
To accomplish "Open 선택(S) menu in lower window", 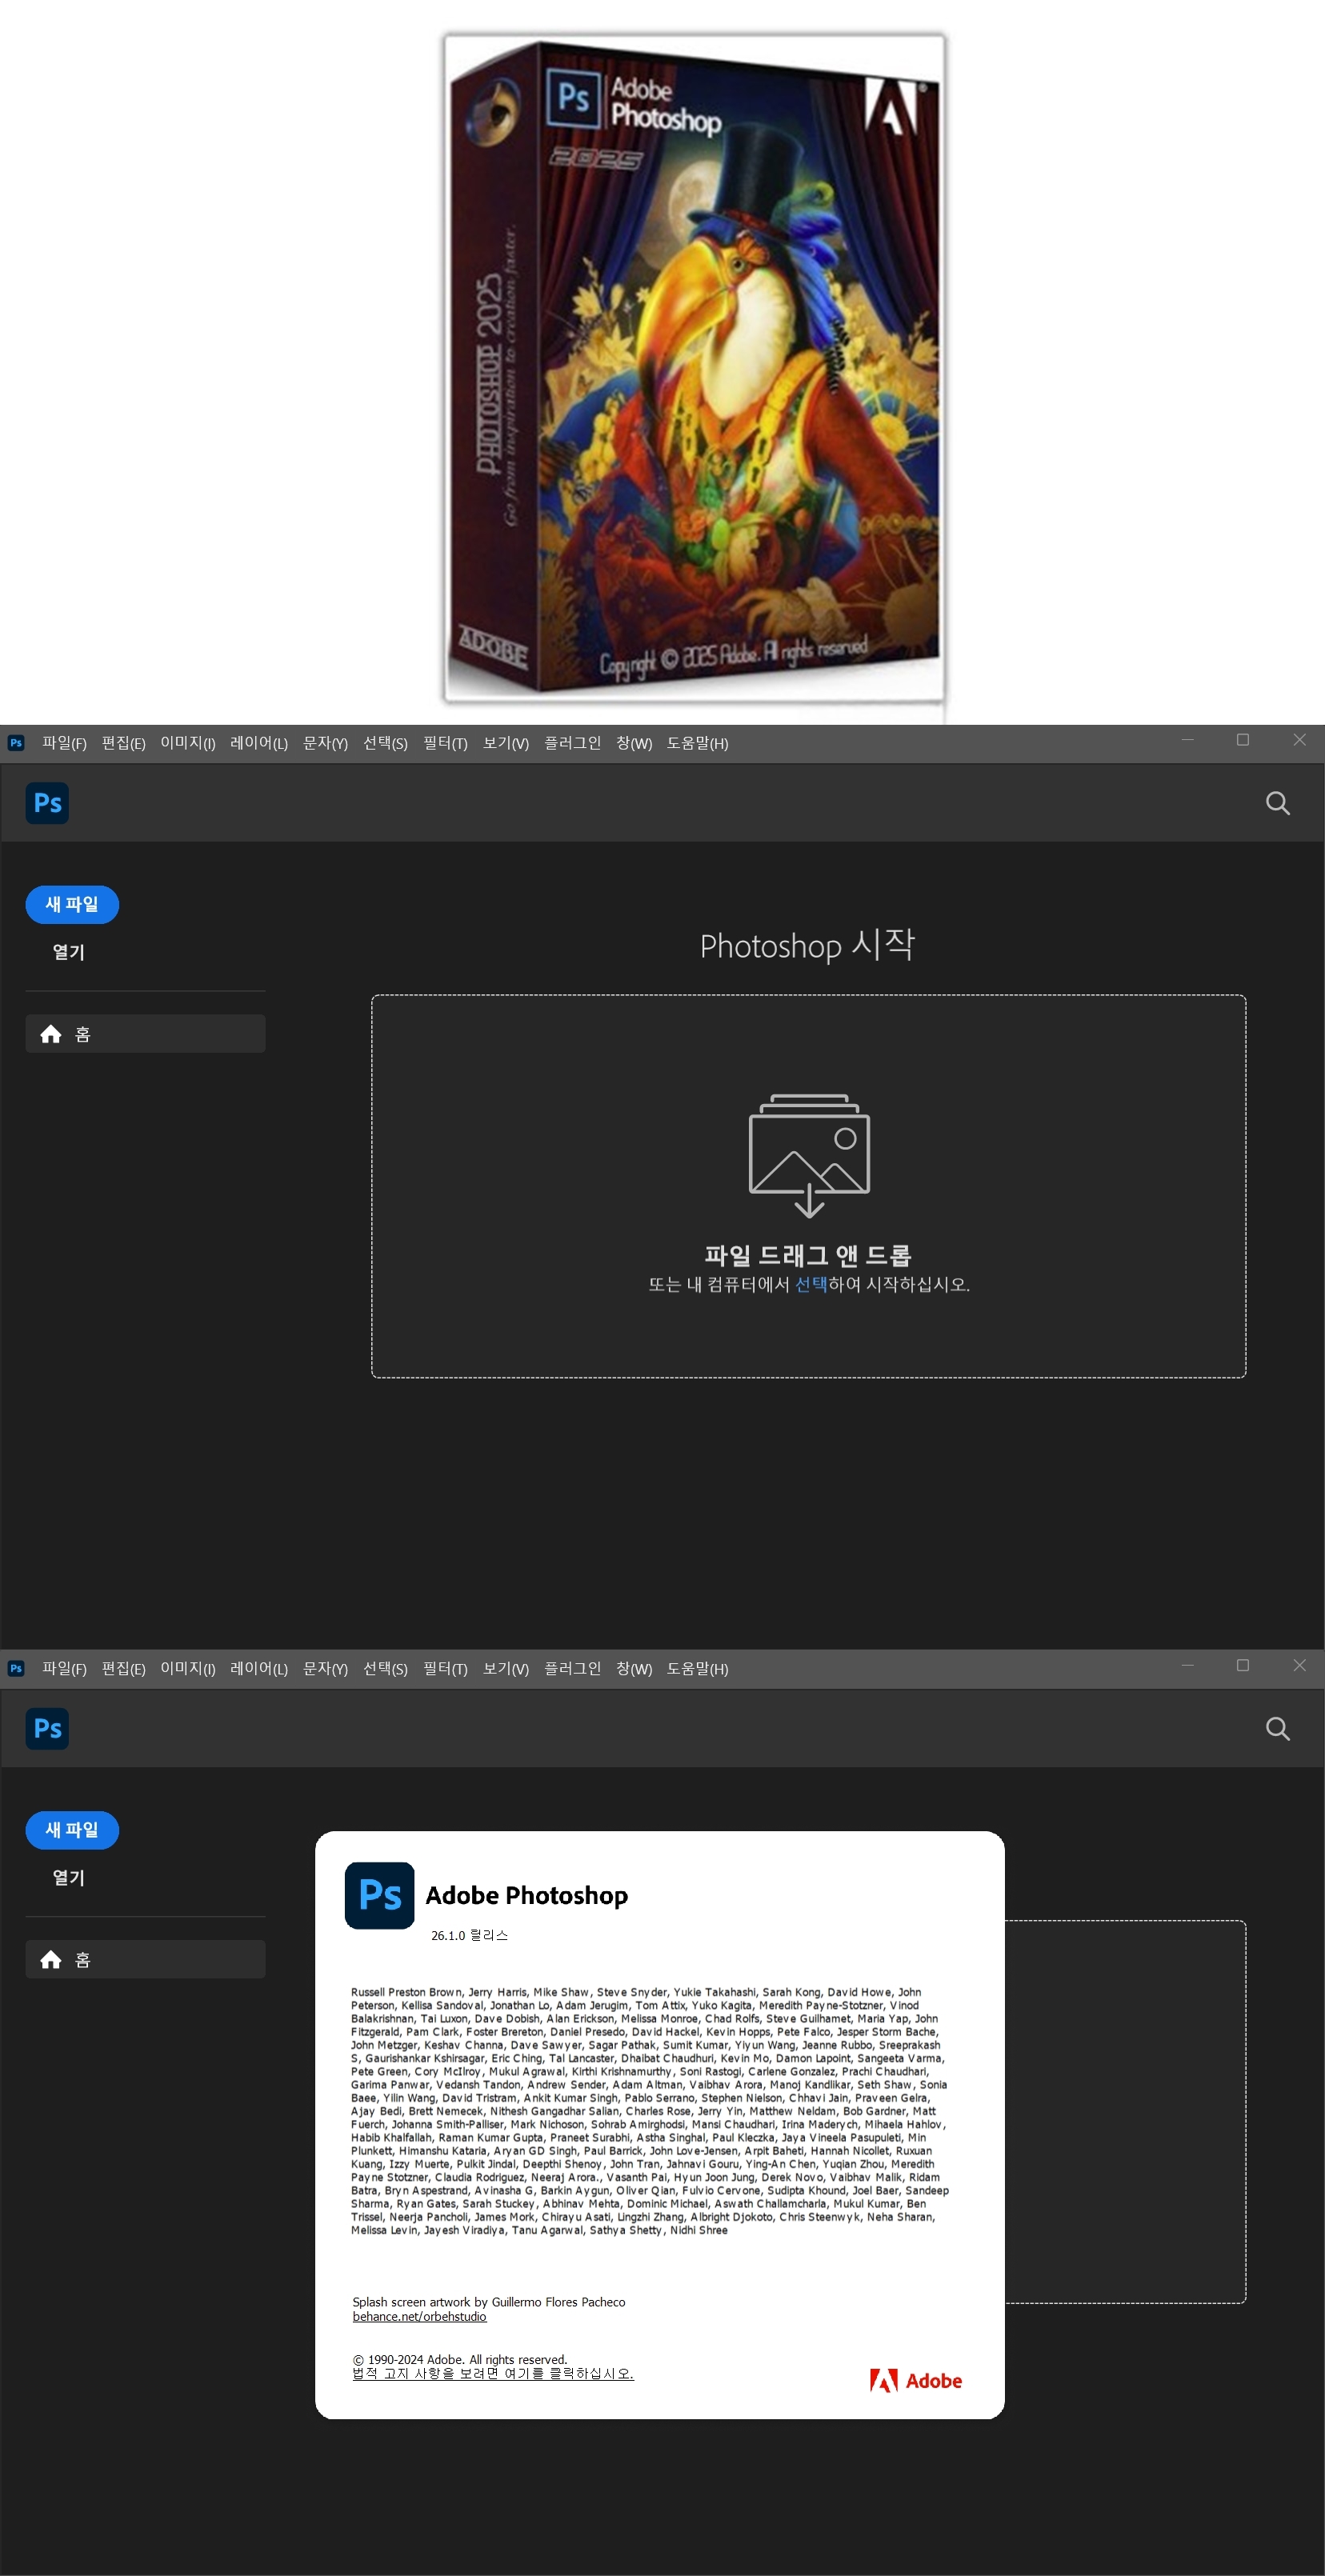I will [385, 1668].
